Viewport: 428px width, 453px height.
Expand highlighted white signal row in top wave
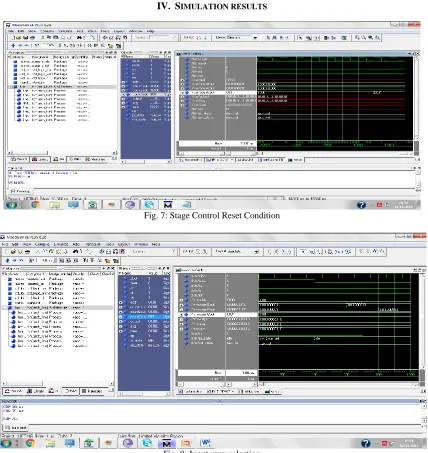[x=182, y=93]
